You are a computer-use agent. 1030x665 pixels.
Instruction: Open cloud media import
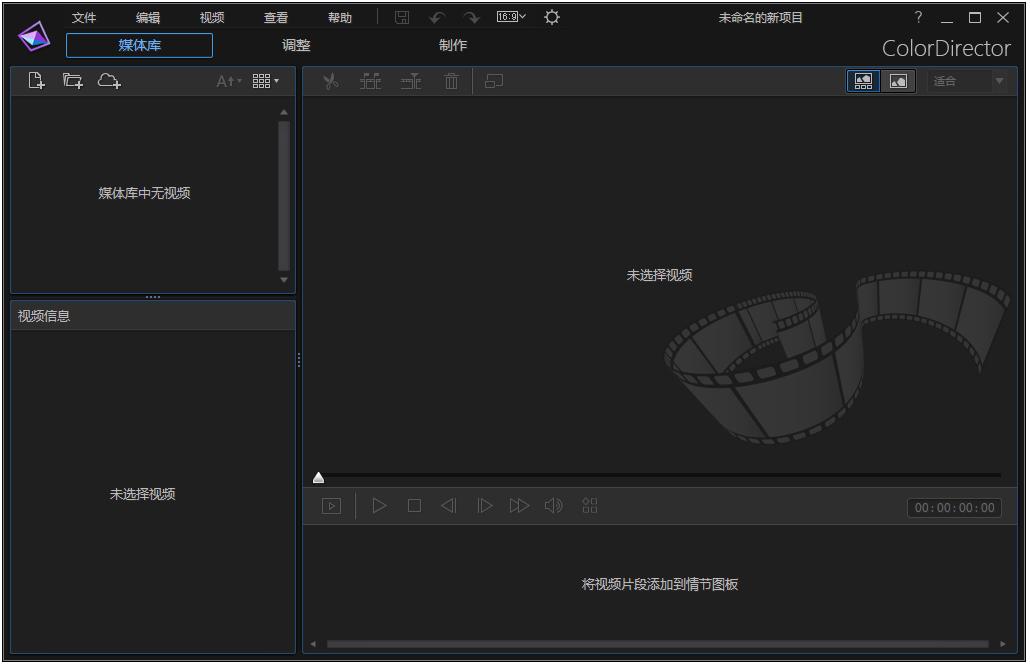pos(109,81)
